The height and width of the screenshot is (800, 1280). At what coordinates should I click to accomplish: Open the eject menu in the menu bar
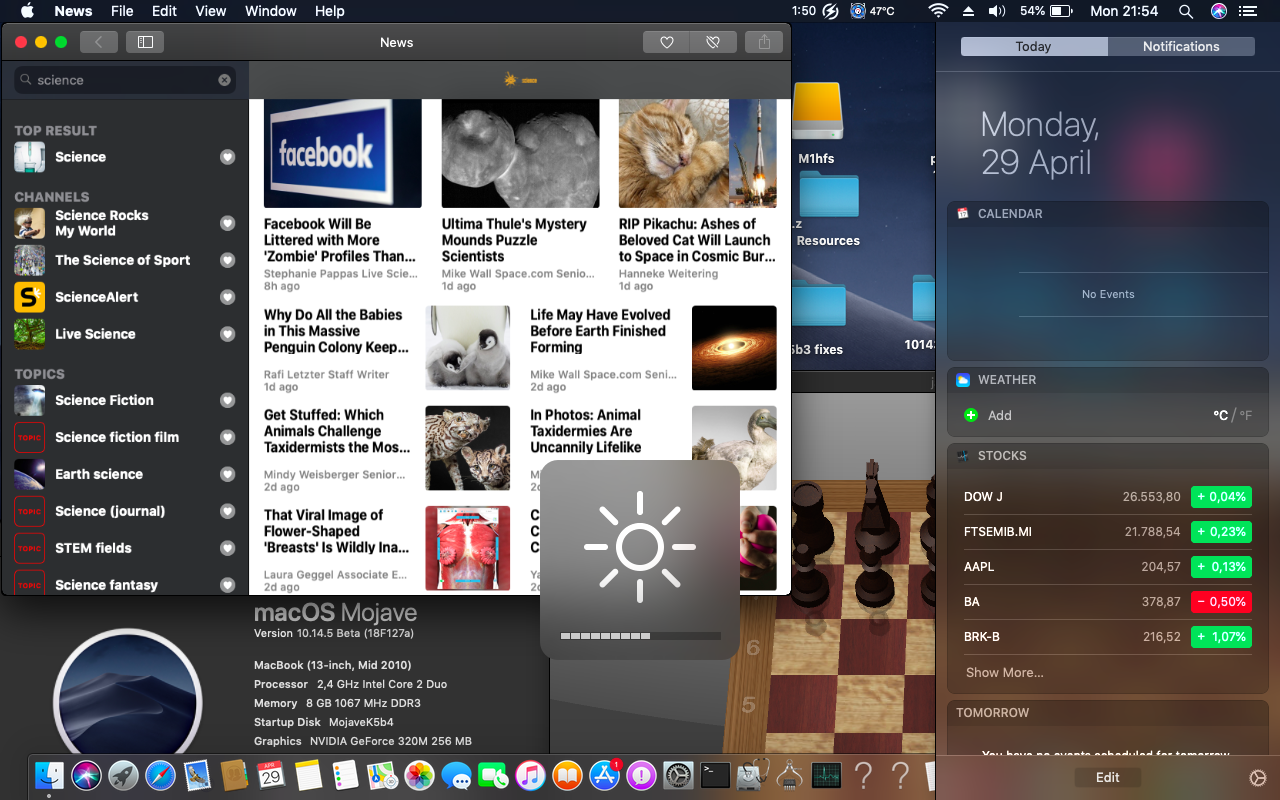click(x=967, y=11)
